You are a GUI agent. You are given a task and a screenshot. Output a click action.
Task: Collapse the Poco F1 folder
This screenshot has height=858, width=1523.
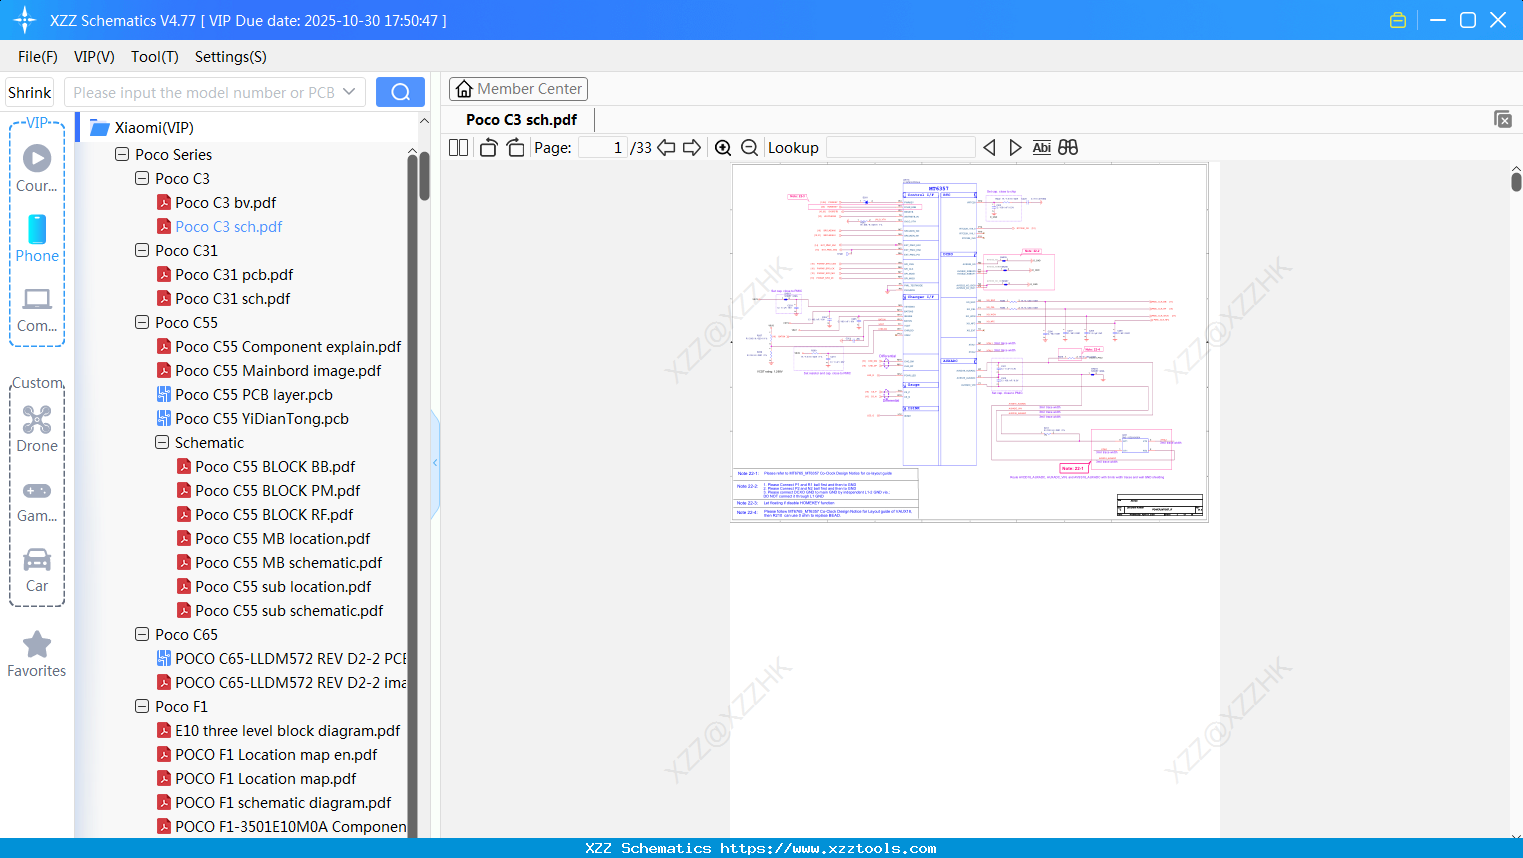click(x=142, y=706)
